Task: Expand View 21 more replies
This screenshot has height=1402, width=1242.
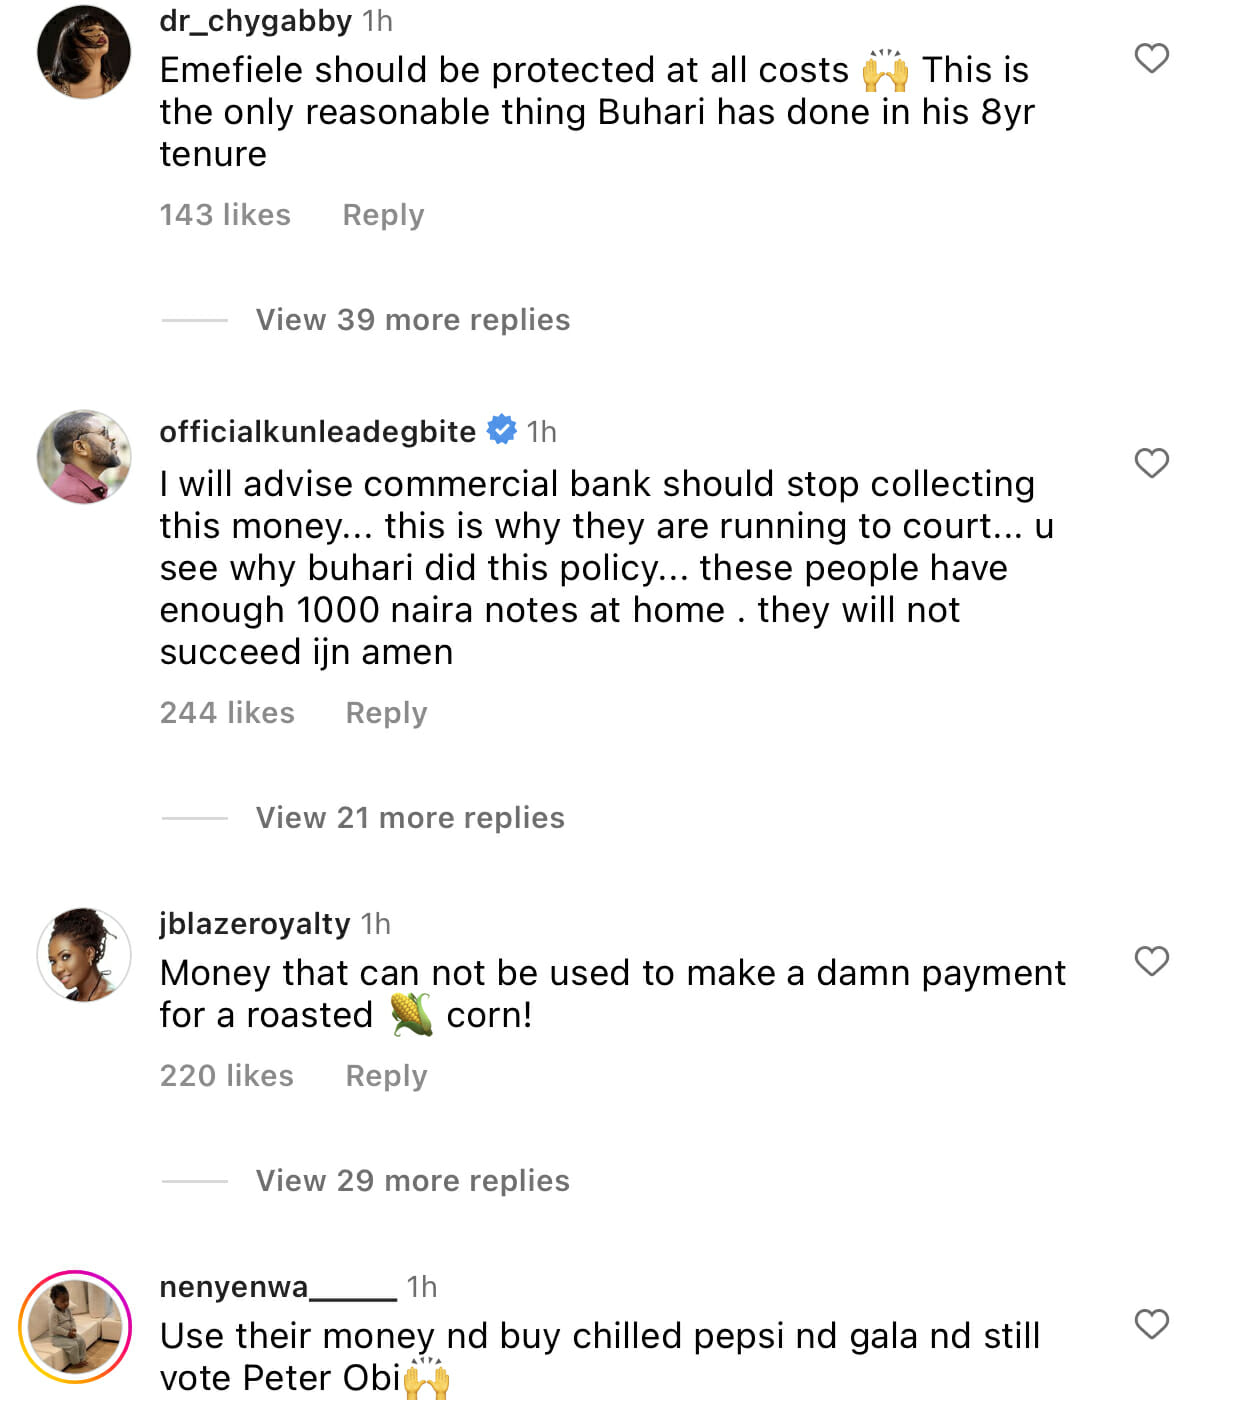Action: click(x=410, y=818)
